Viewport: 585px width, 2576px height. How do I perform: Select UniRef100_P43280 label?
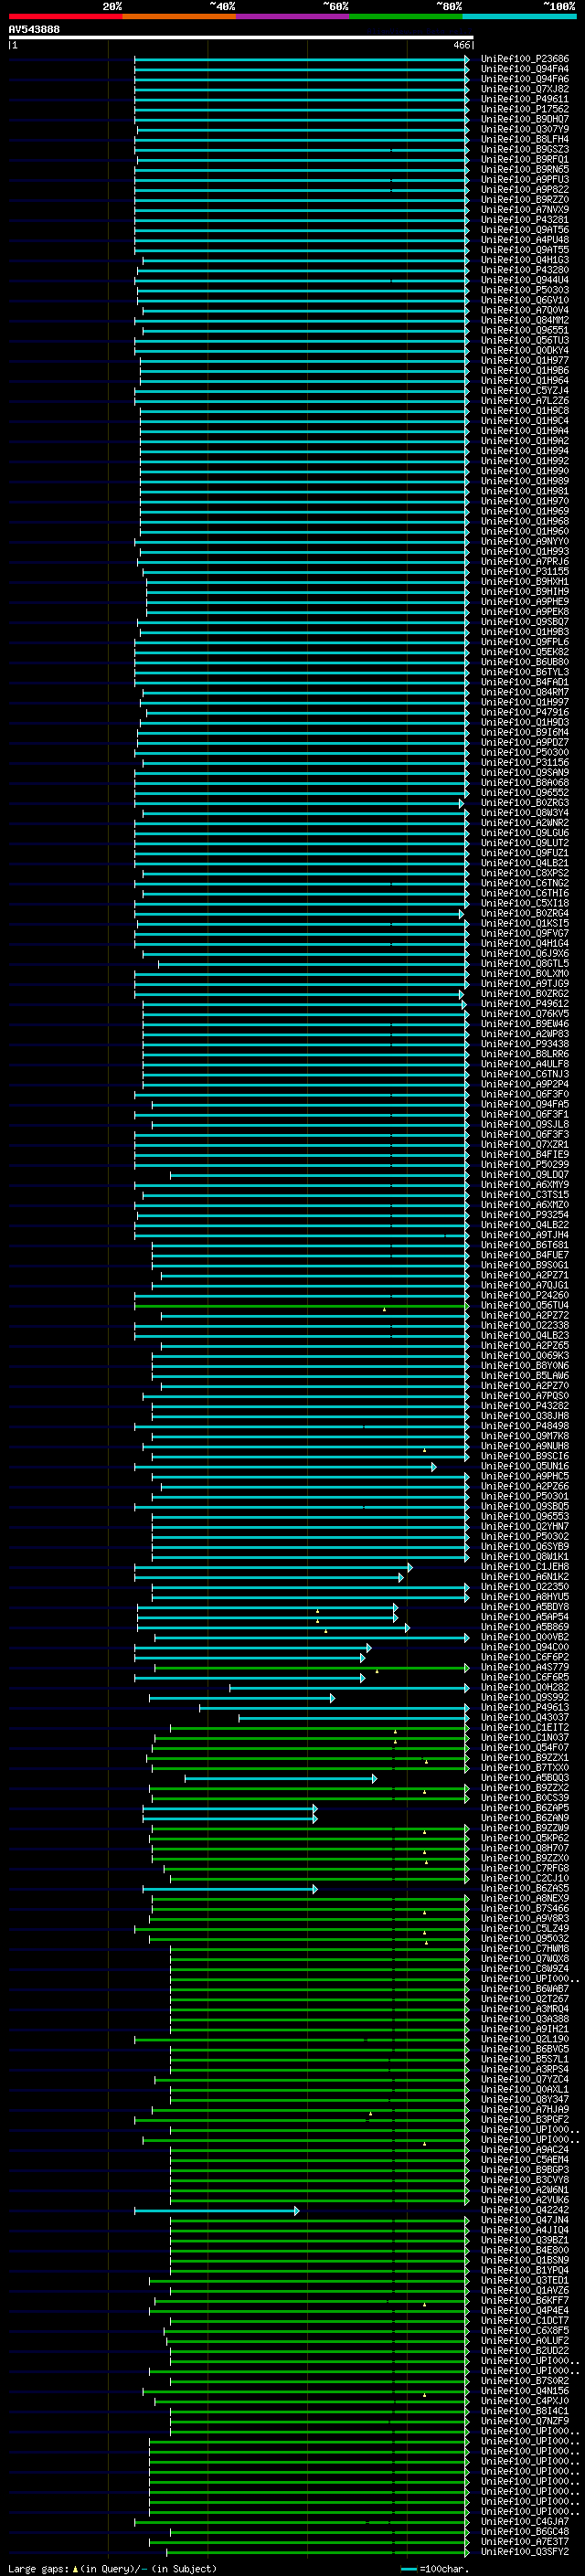(525, 270)
